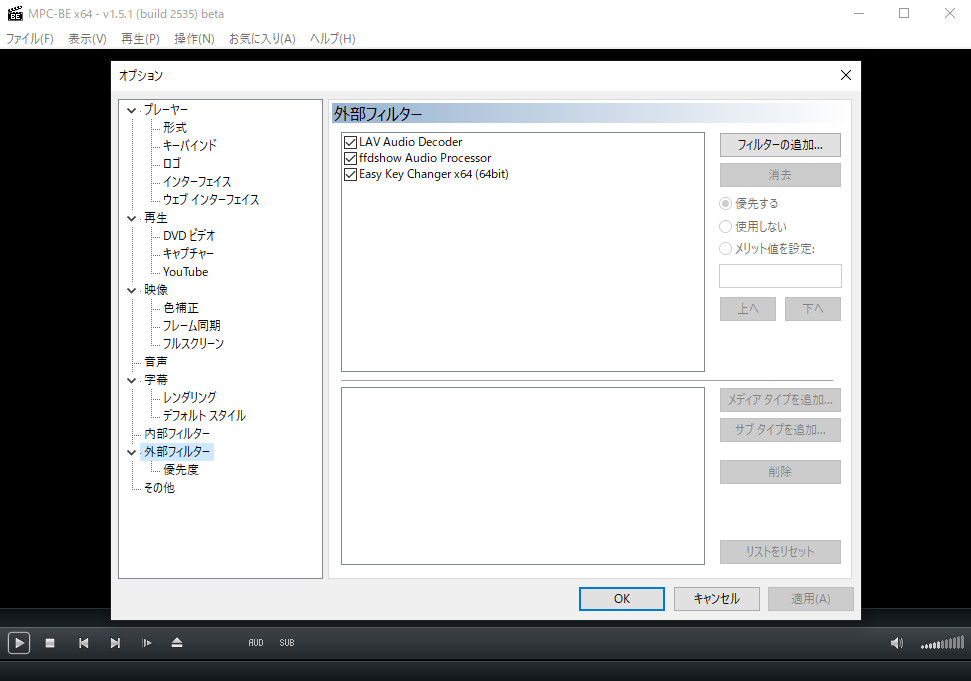The image size is (971, 681).
Task: Adjust the volume level slider
Action: (x=943, y=643)
